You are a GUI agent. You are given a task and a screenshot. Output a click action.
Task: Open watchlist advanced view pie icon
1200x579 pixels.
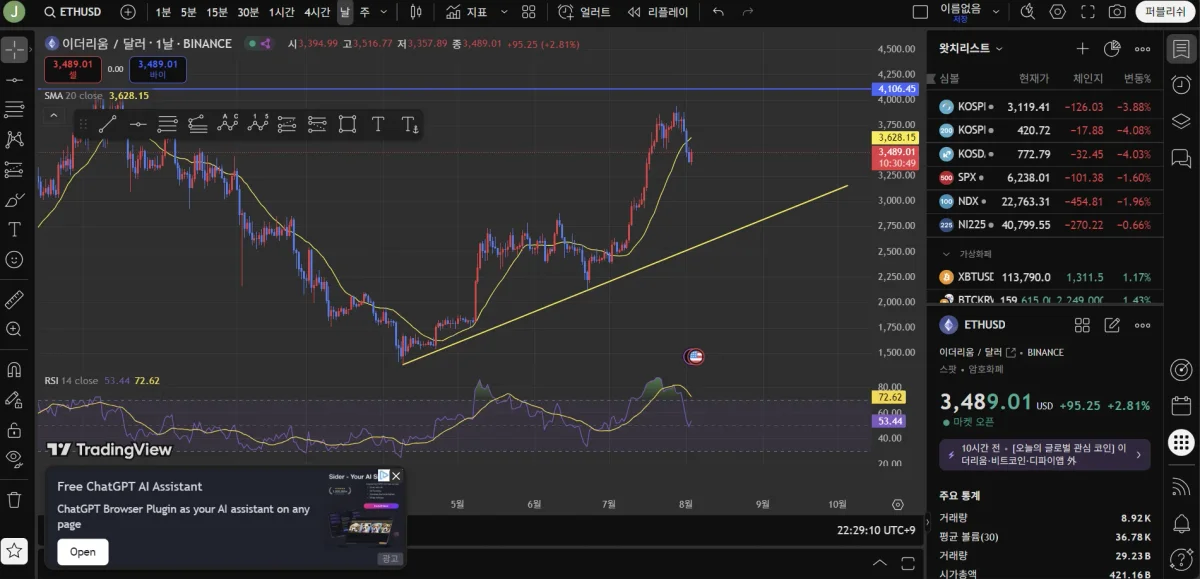point(1112,48)
